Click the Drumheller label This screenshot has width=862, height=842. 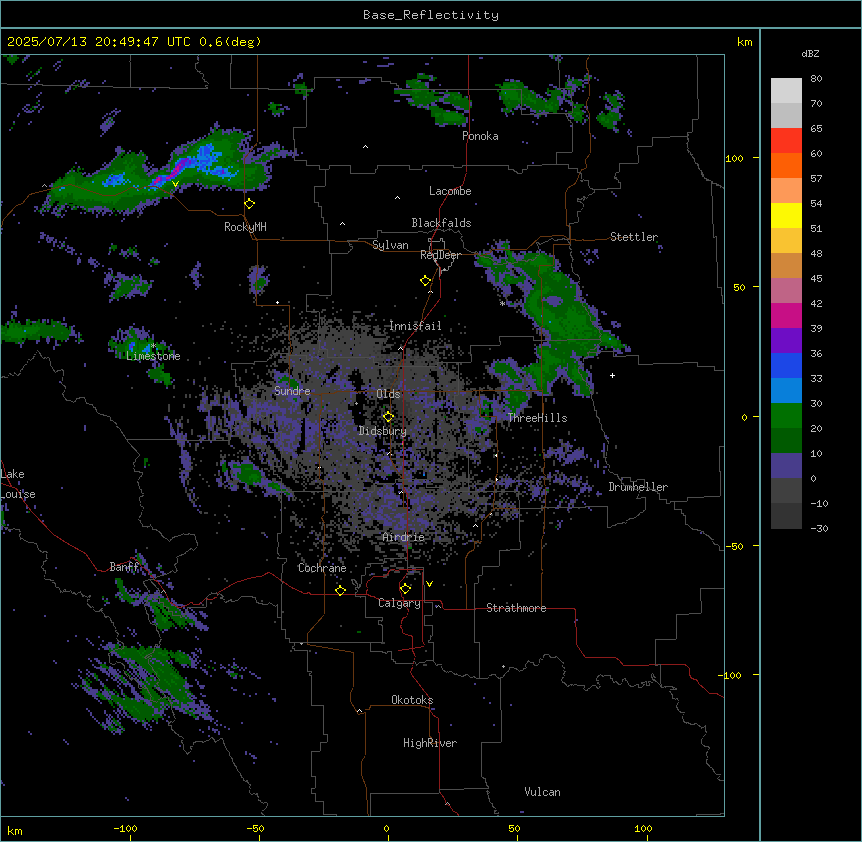[x=638, y=487]
